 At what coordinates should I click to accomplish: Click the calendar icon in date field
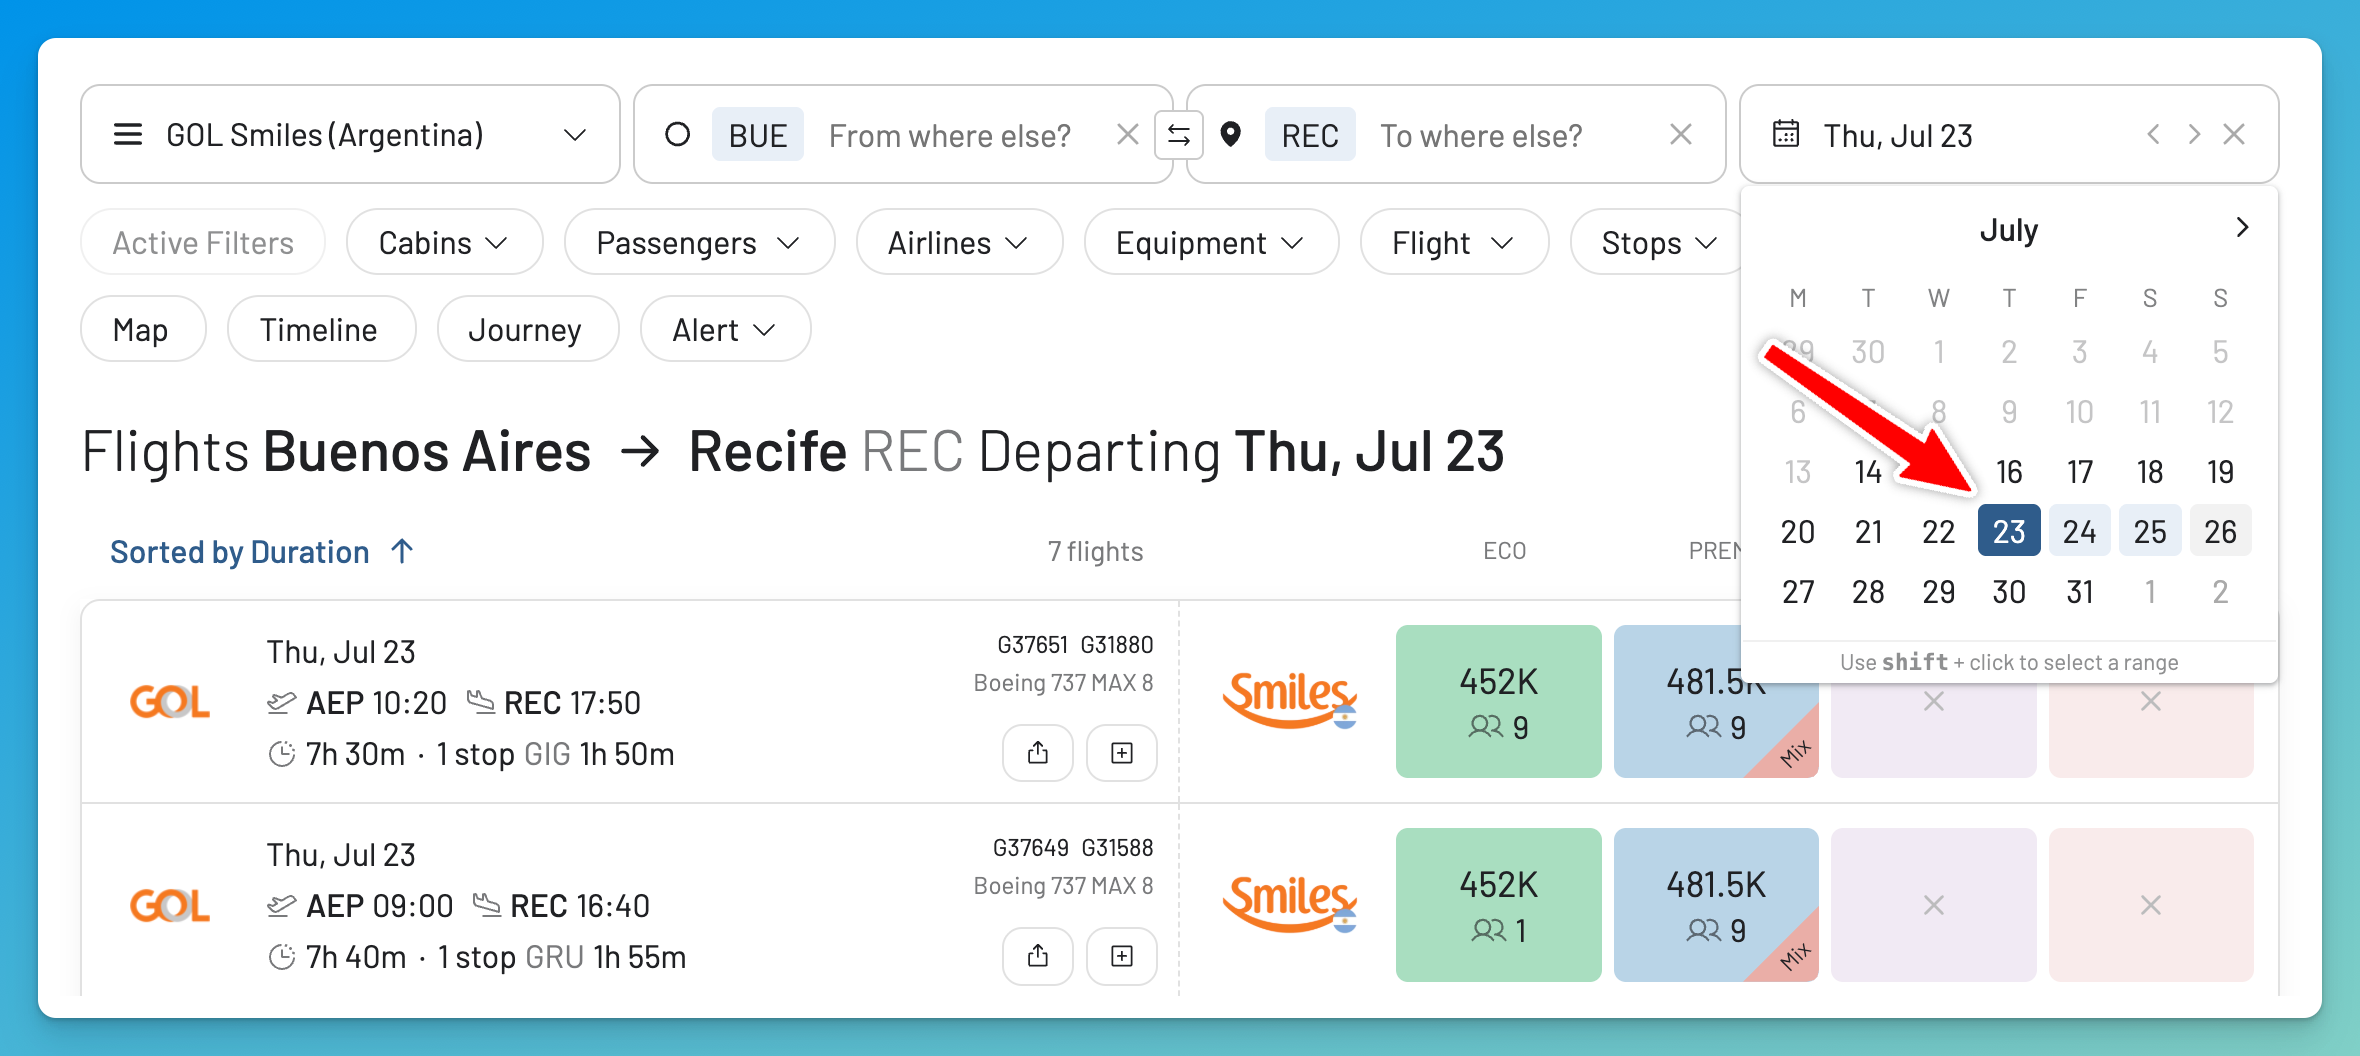click(x=1786, y=133)
